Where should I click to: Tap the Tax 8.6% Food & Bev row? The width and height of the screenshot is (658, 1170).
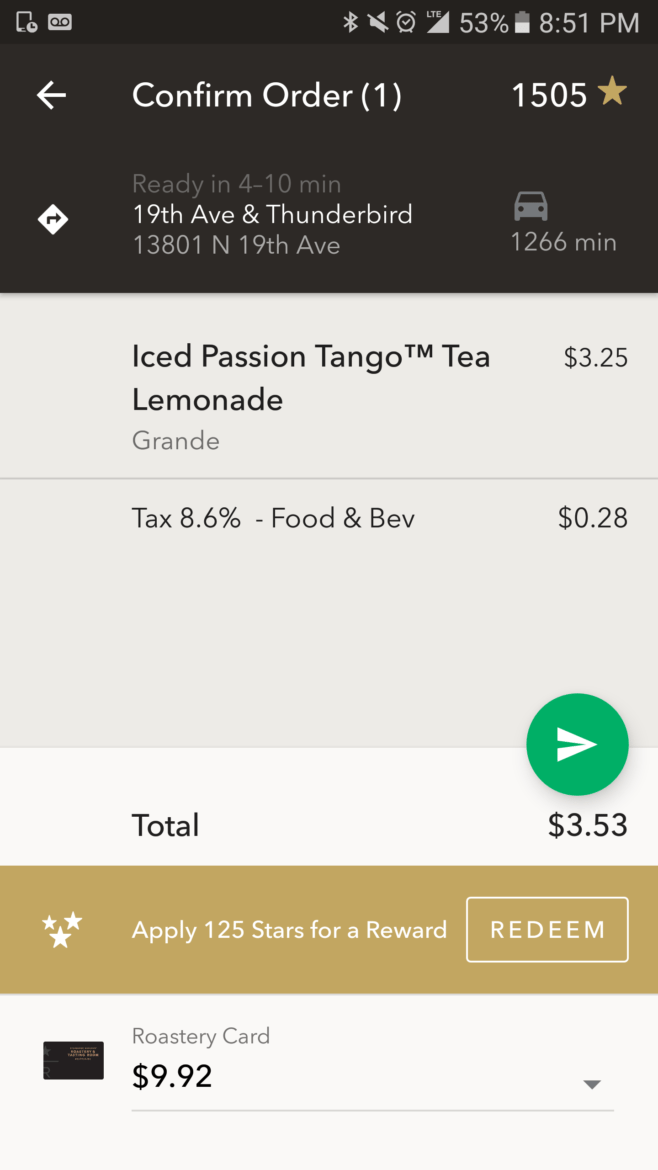(x=329, y=518)
